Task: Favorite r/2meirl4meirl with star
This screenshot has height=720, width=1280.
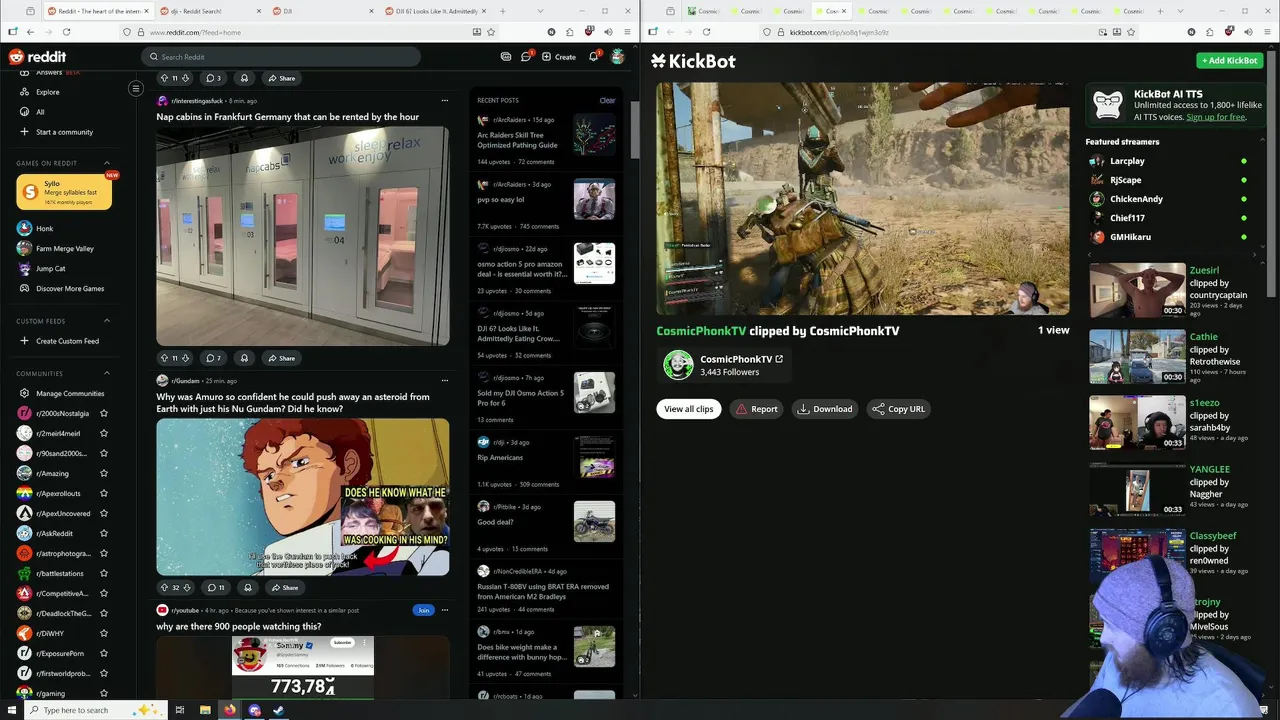Action: (104, 433)
